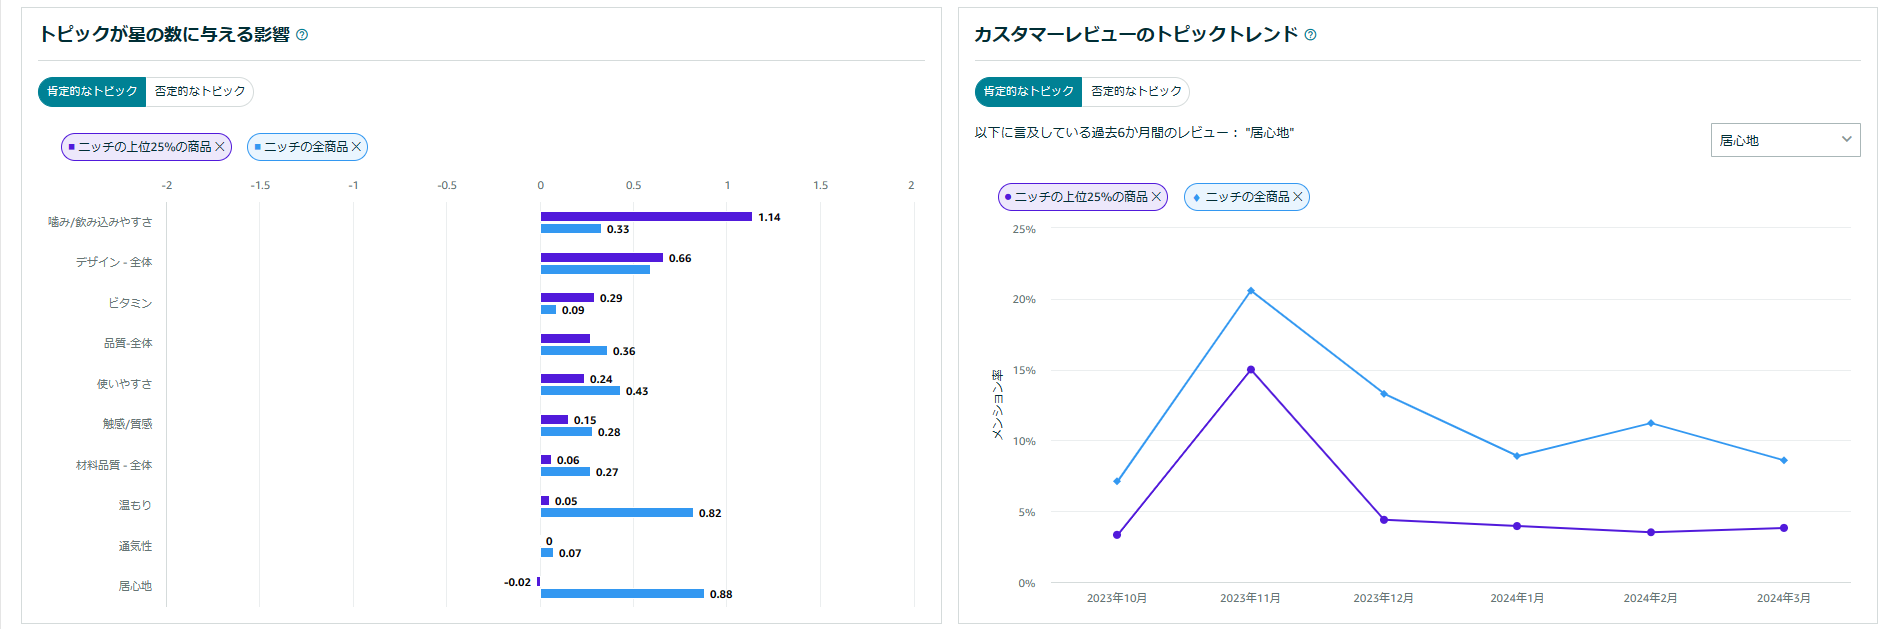The height and width of the screenshot is (629, 1895).
Task: Click purple dot marker in topic-trend 上位25% chip
Action: pyautogui.click(x=1007, y=197)
